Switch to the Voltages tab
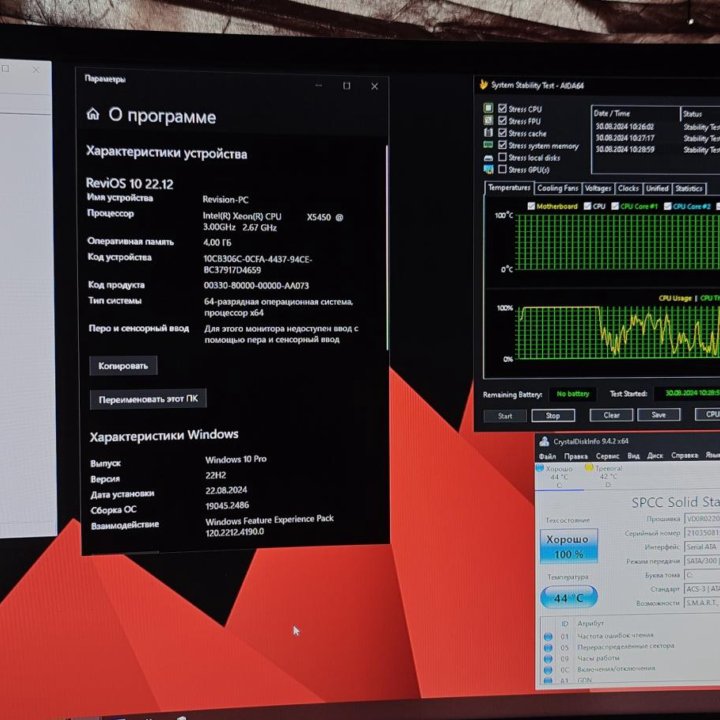720x720 pixels. 597,188
